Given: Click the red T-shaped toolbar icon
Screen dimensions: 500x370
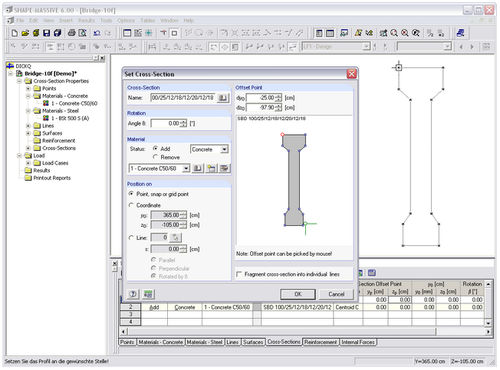Looking at the screenshot, I should pos(163,33).
